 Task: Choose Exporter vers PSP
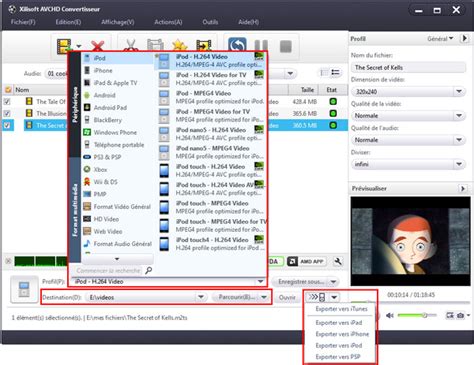pos(338,357)
